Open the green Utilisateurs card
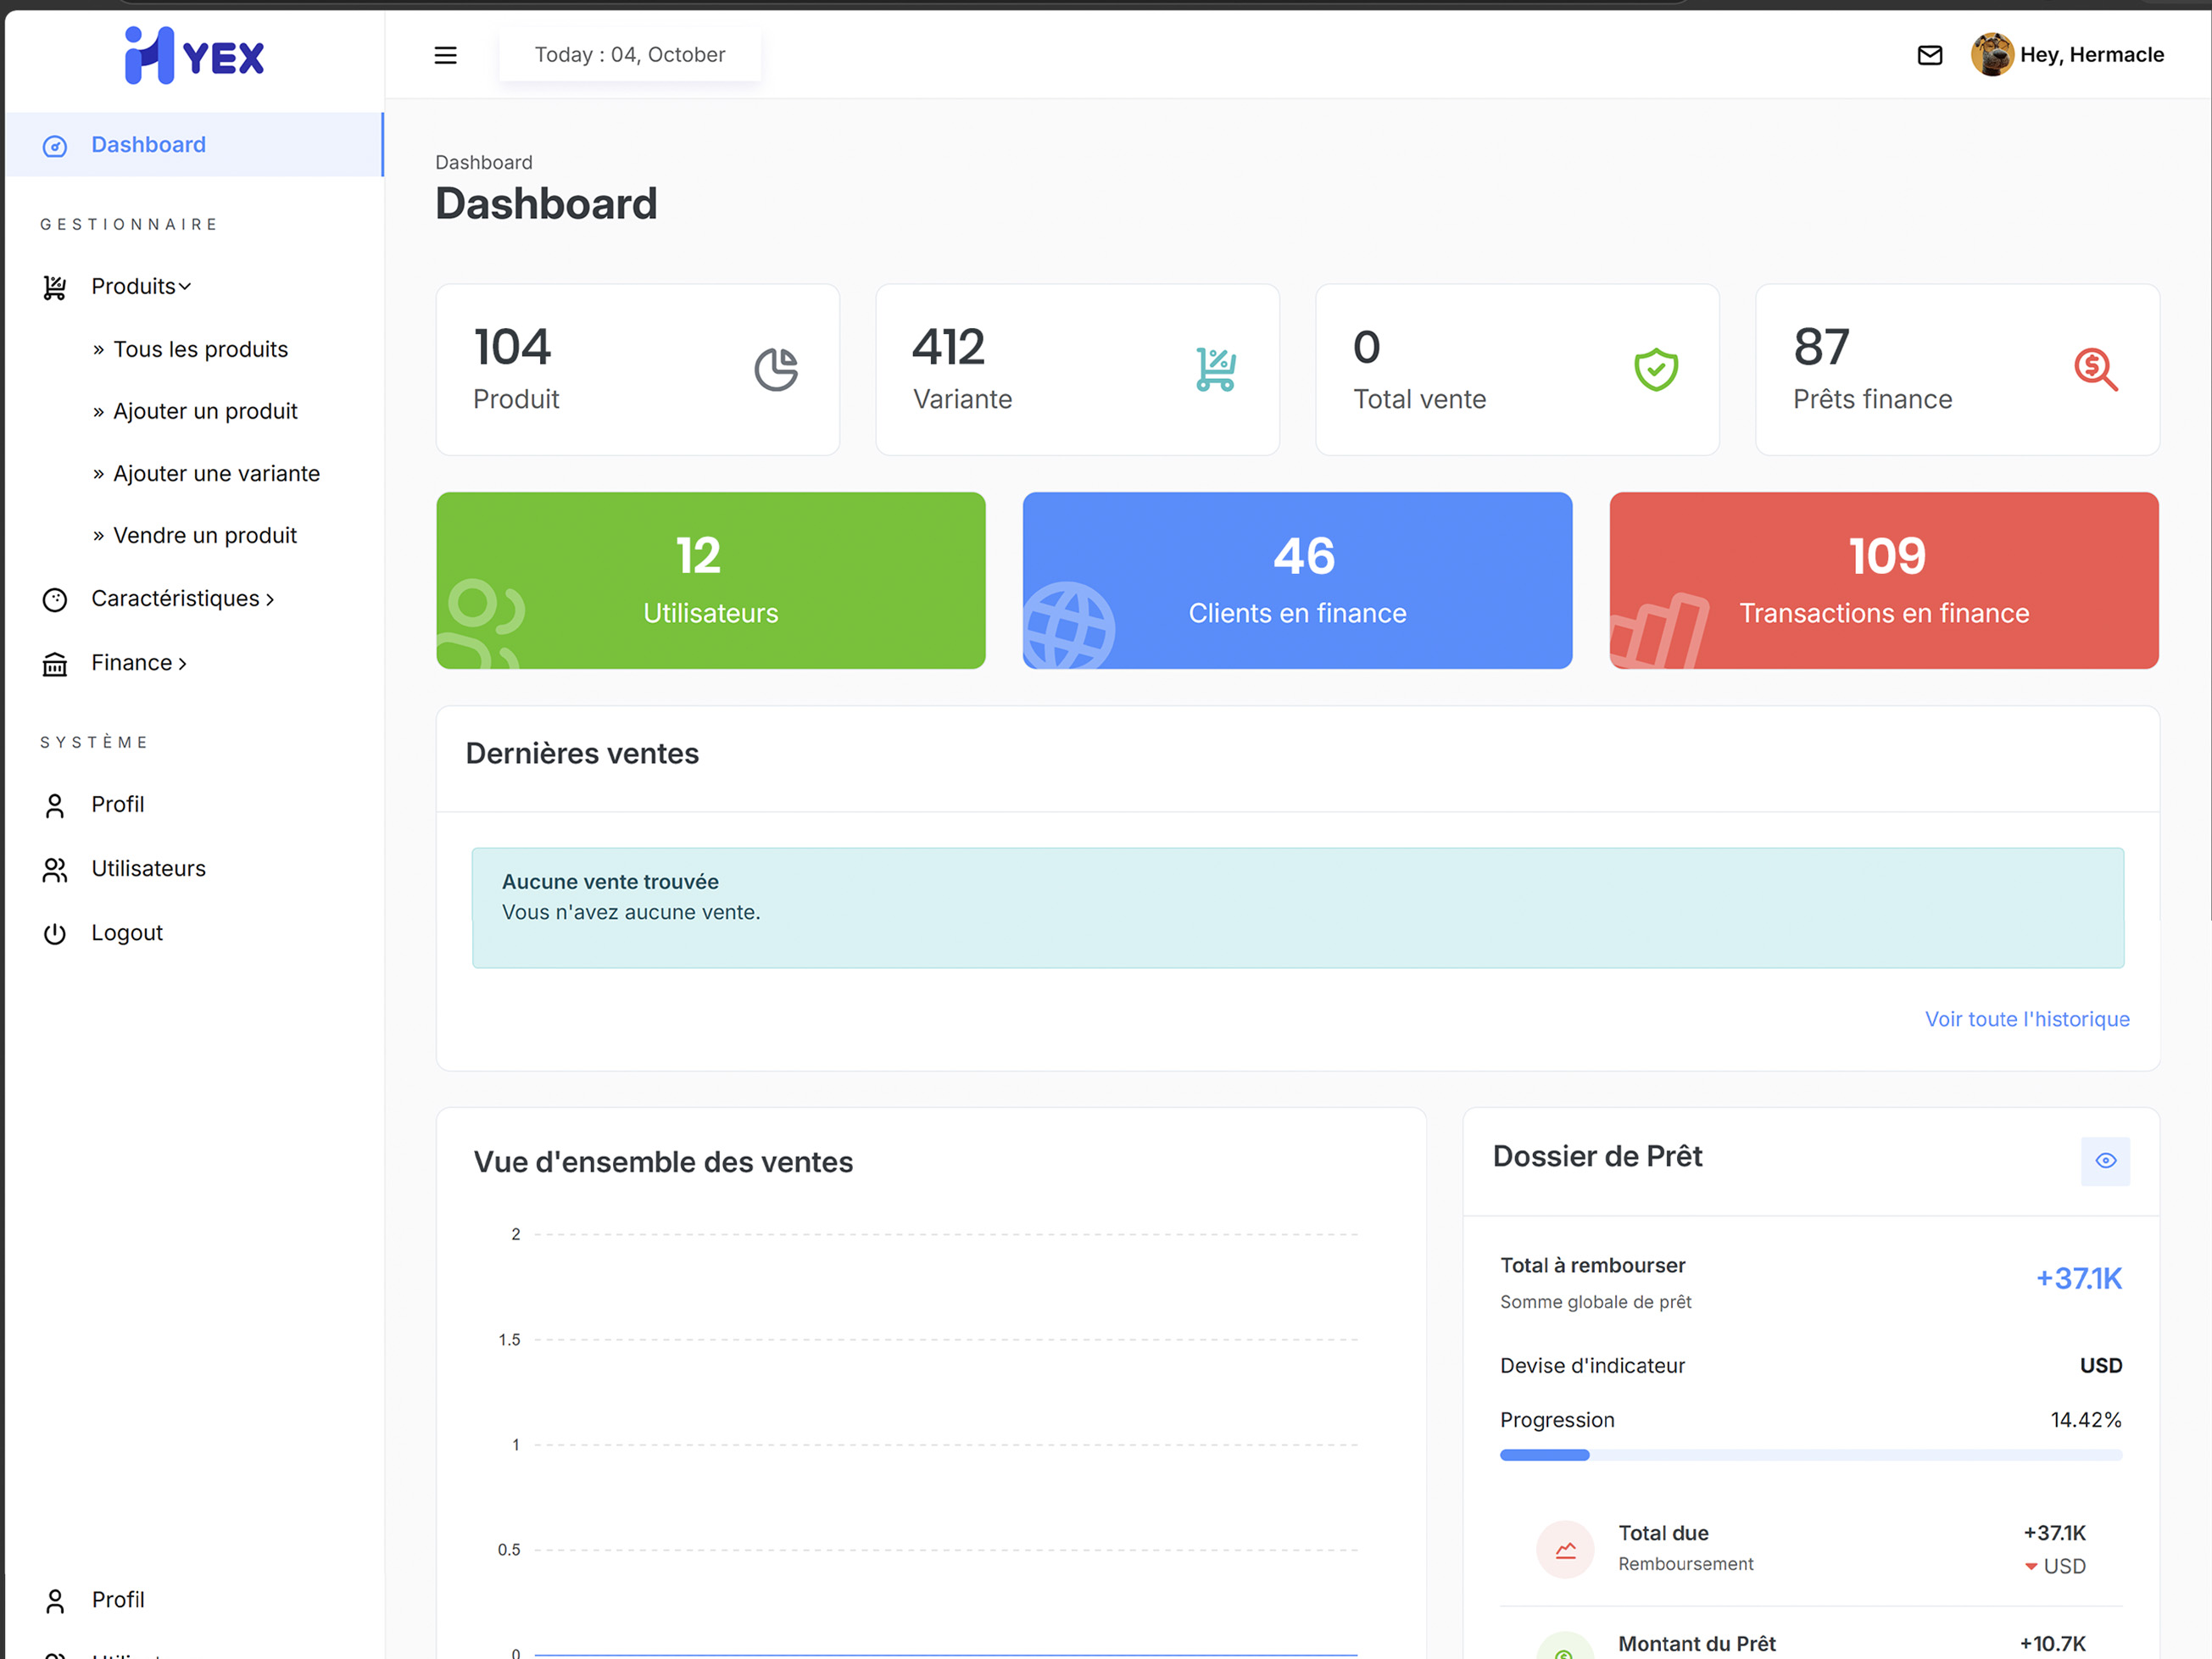 [711, 581]
